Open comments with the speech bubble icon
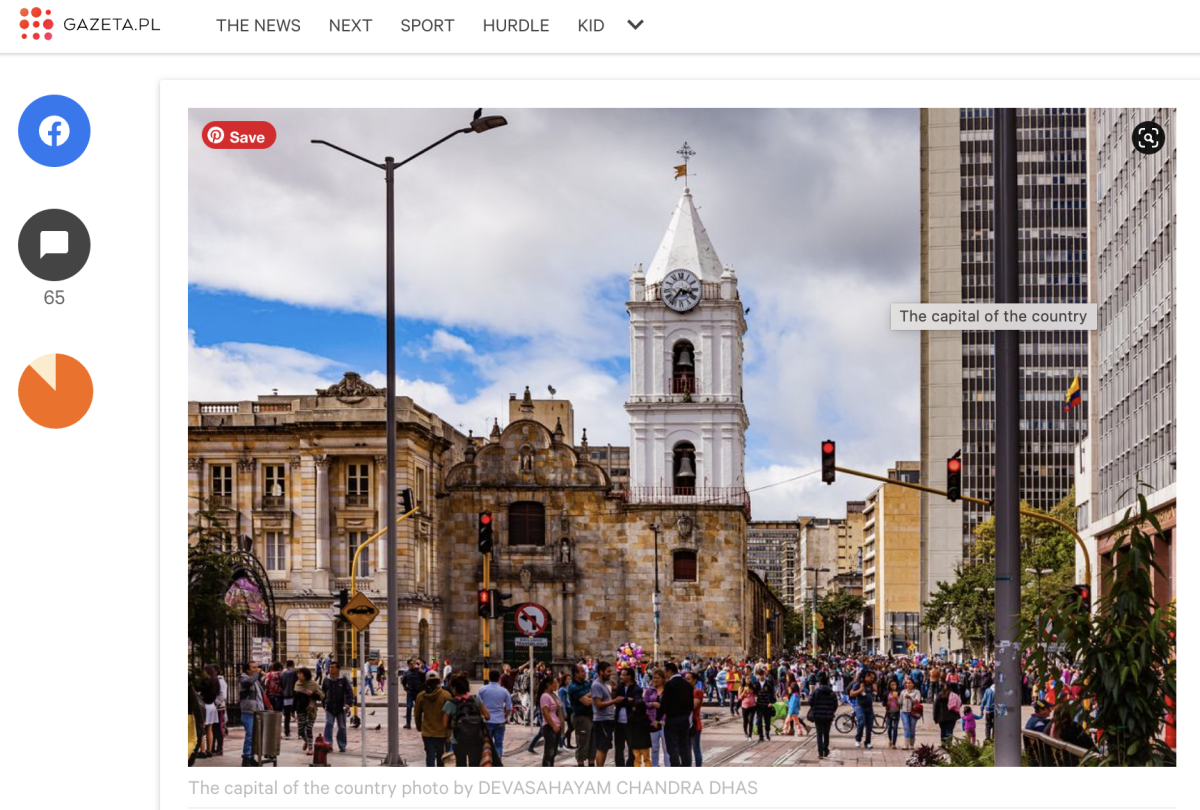1200x810 pixels. [x=54, y=245]
